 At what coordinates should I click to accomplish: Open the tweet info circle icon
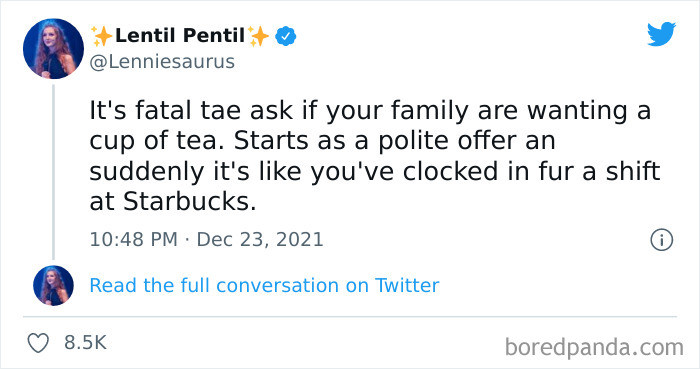coord(661,240)
